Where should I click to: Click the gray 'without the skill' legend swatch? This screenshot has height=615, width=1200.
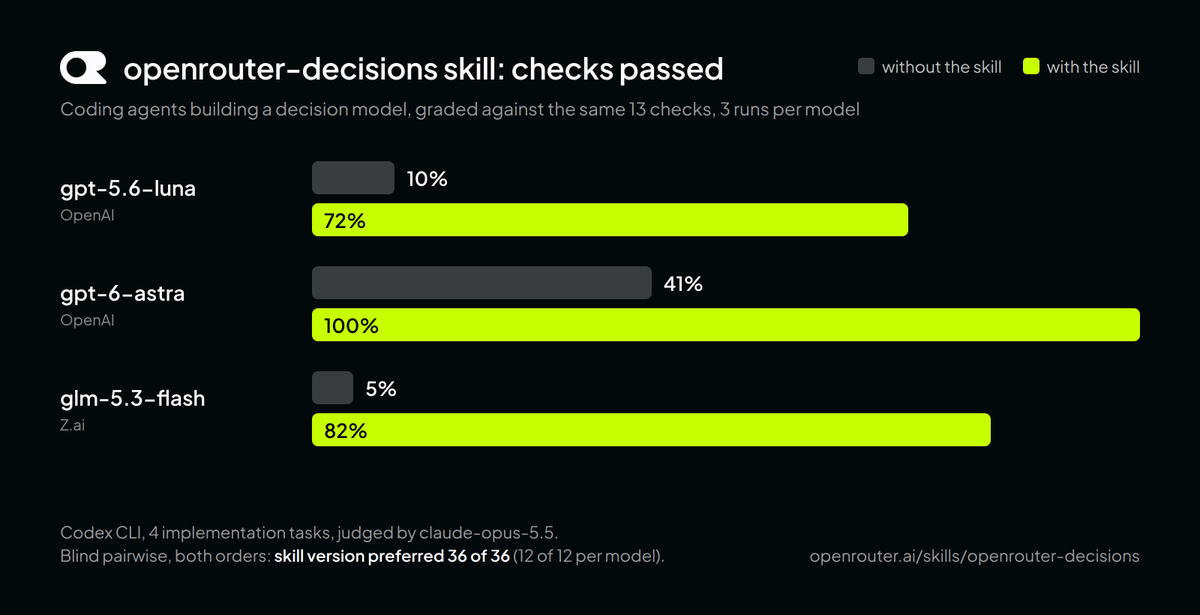(866, 67)
